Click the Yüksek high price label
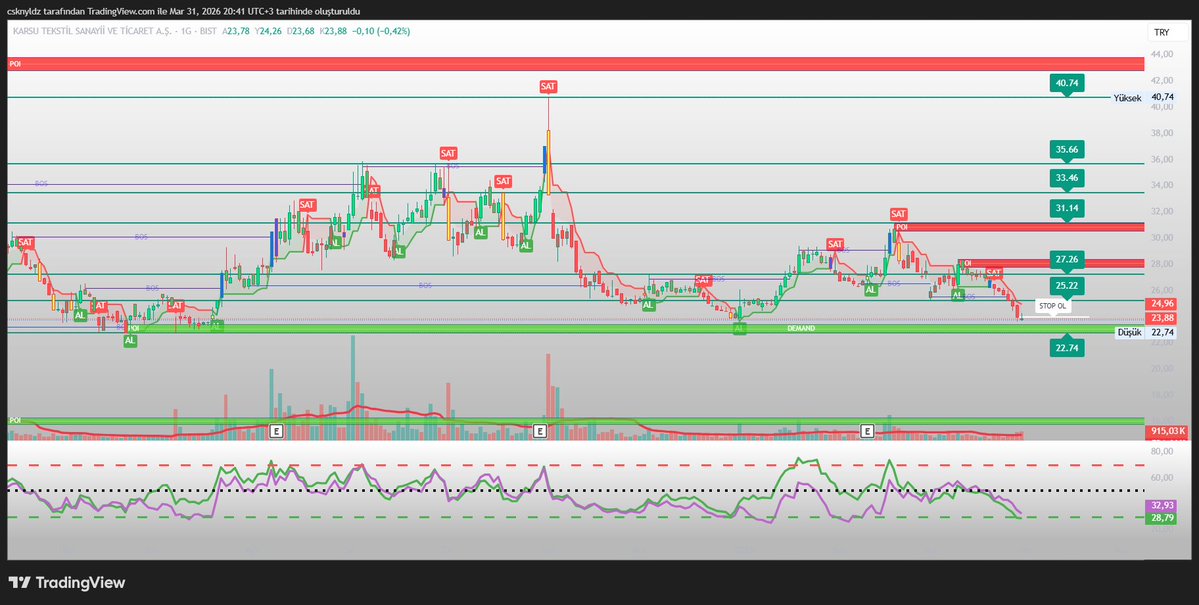1199x605 pixels. [1127, 98]
